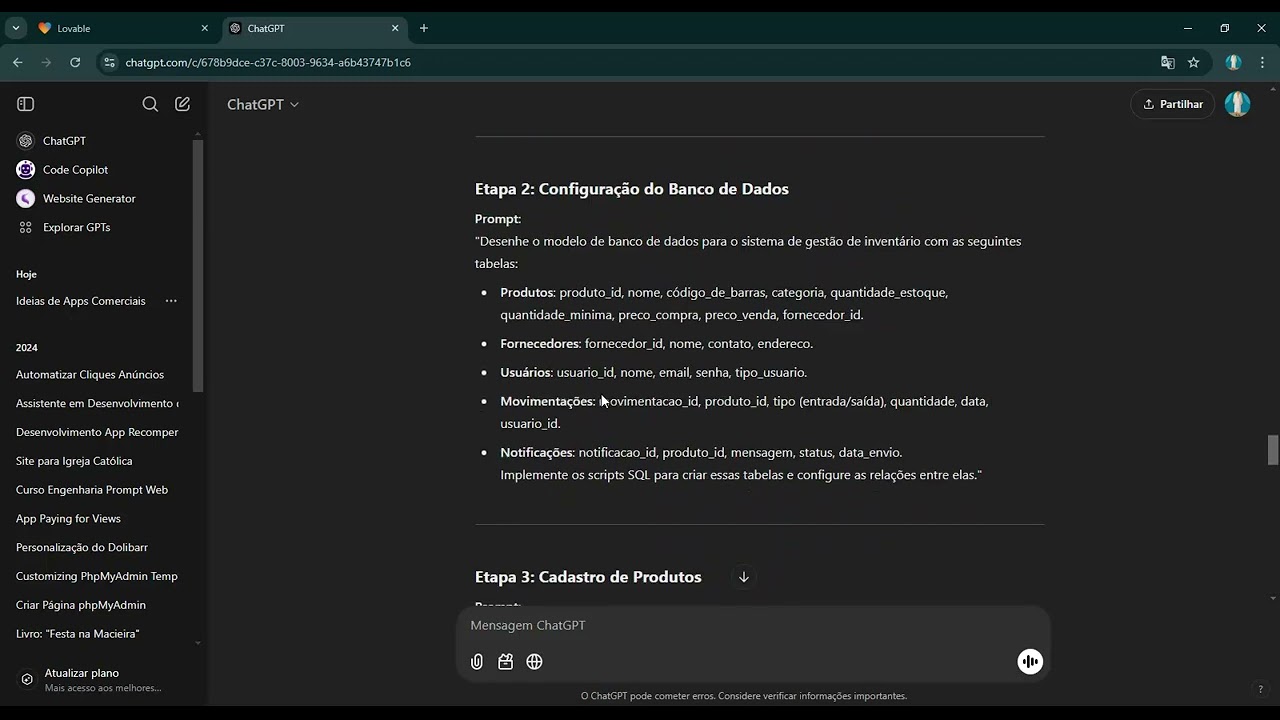Open a new browser tab
This screenshot has width=1280, height=720.
pyautogui.click(x=424, y=28)
